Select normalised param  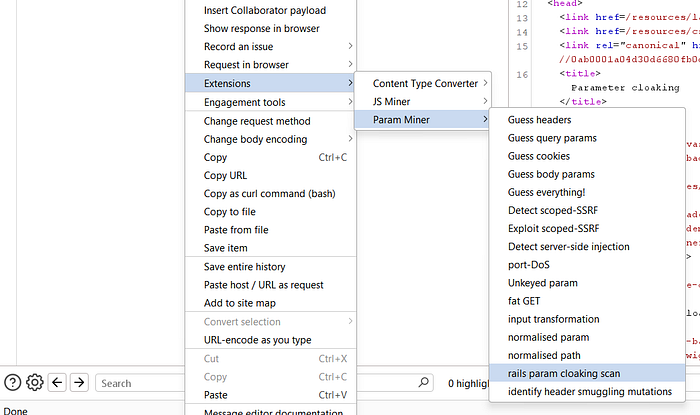[587, 337]
